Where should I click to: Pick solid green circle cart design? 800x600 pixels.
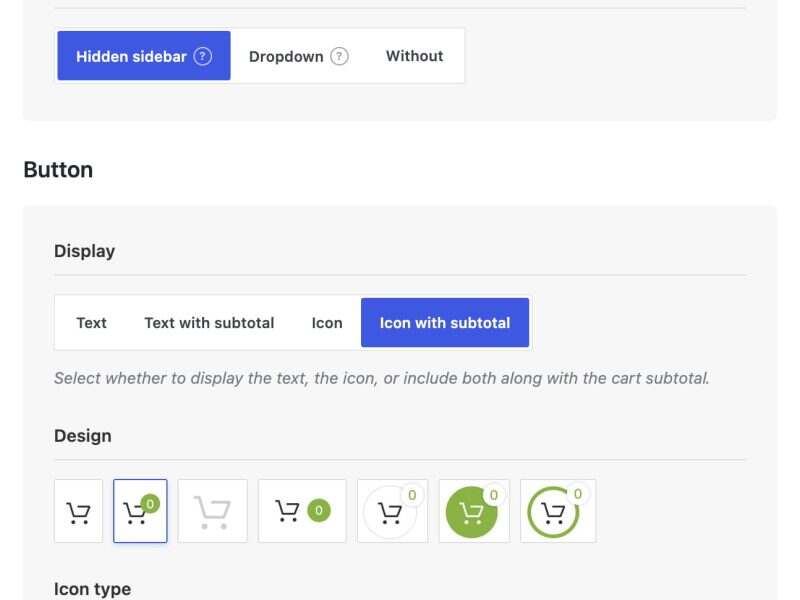(x=474, y=511)
